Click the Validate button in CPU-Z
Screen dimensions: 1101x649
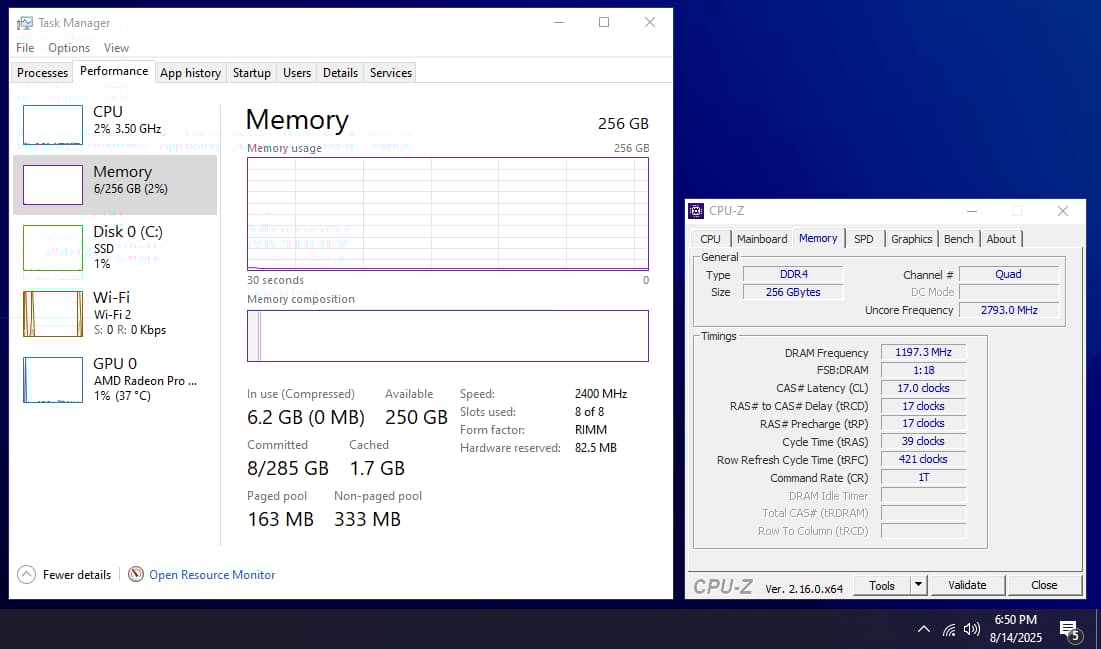(x=967, y=585)
